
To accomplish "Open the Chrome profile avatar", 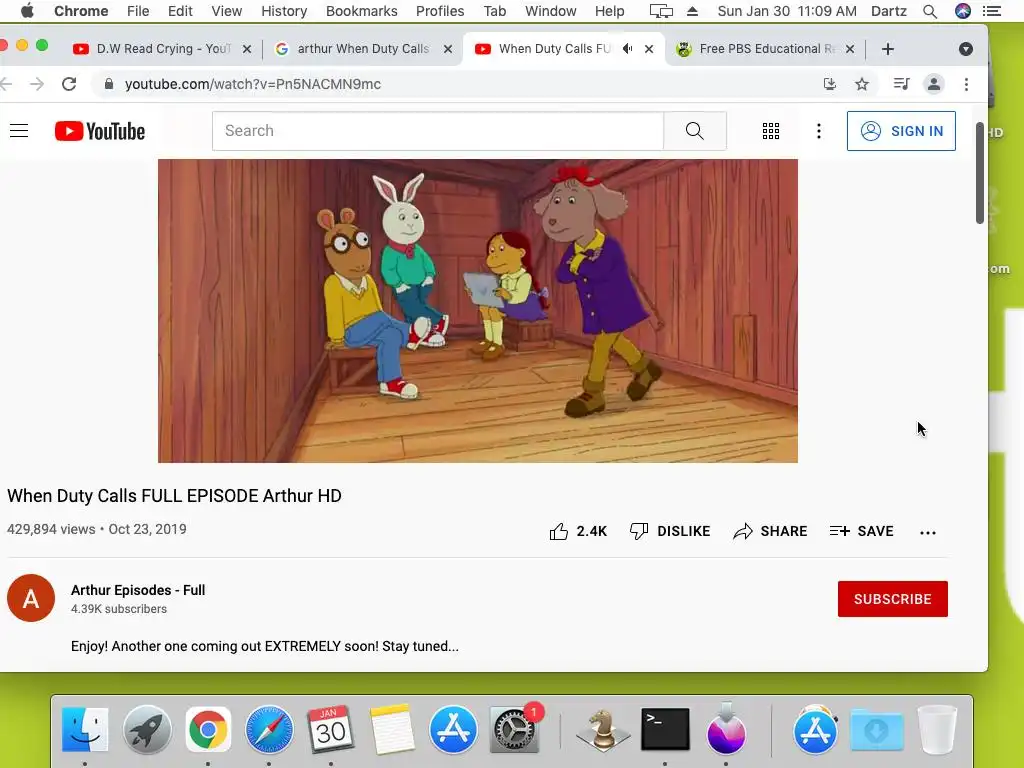I will click(x=934, y=84).
